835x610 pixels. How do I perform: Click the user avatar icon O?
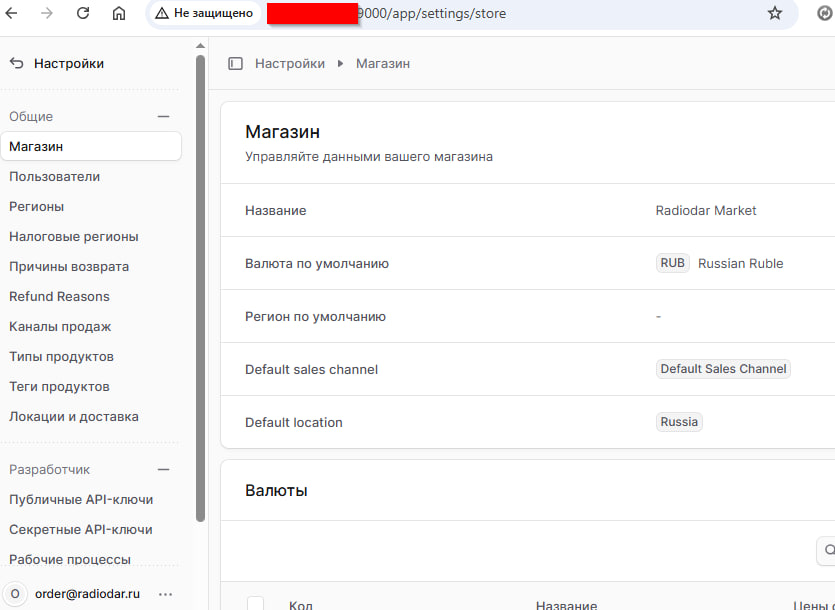click(x=15, y=593)
